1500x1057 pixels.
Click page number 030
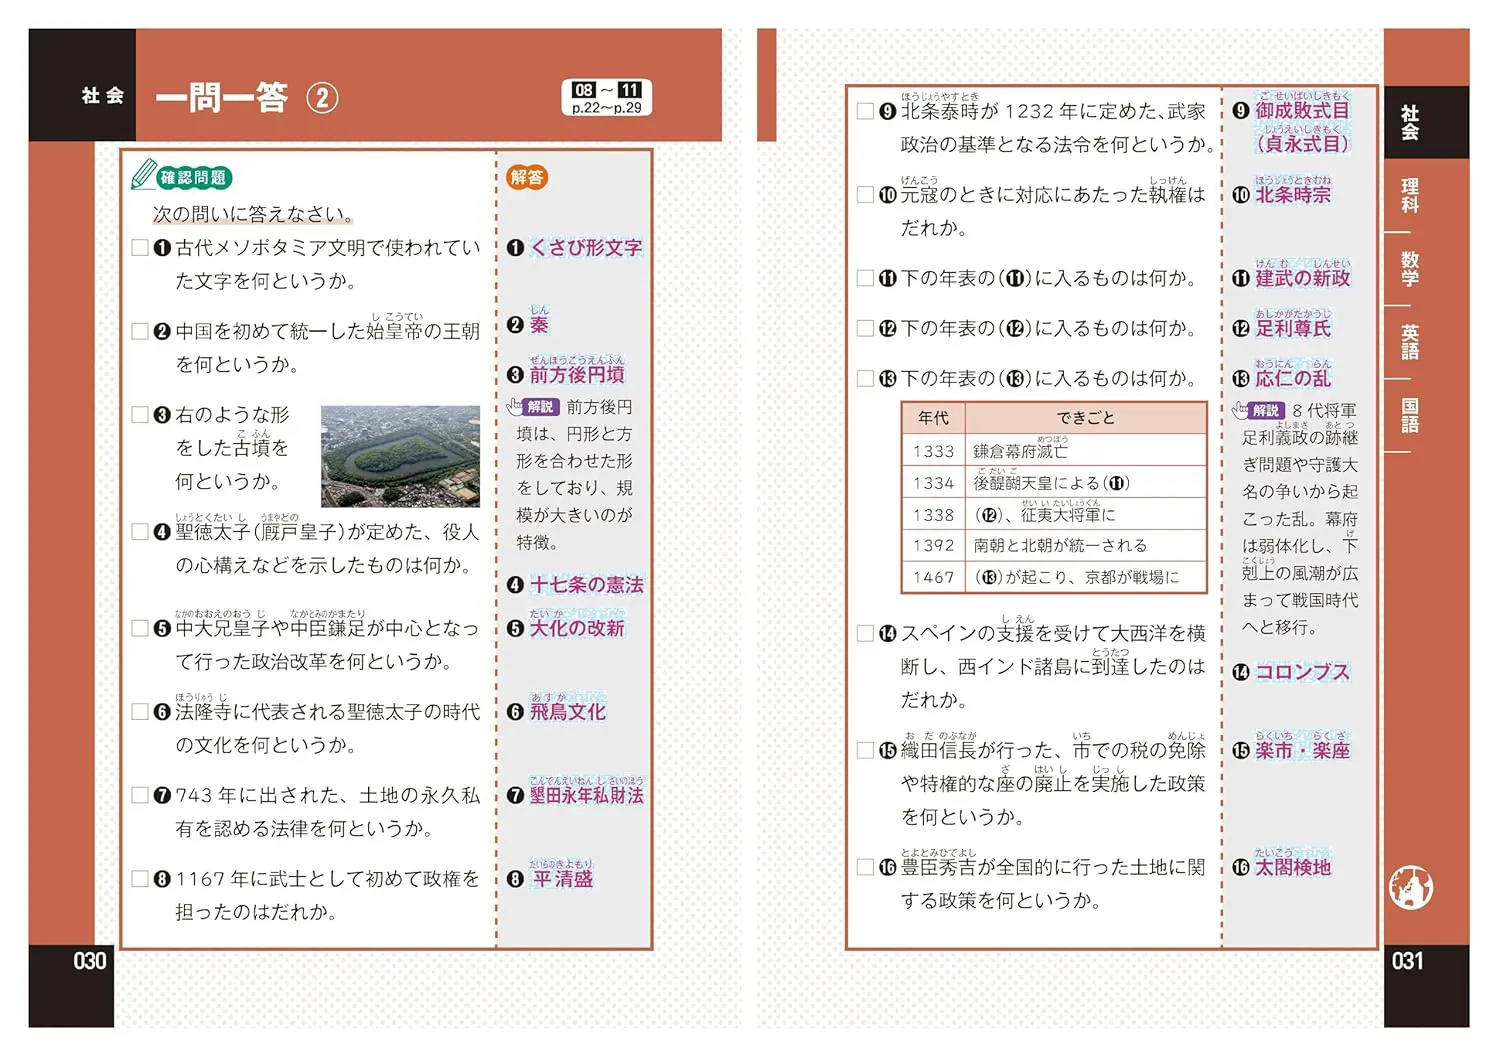point(90,961)
